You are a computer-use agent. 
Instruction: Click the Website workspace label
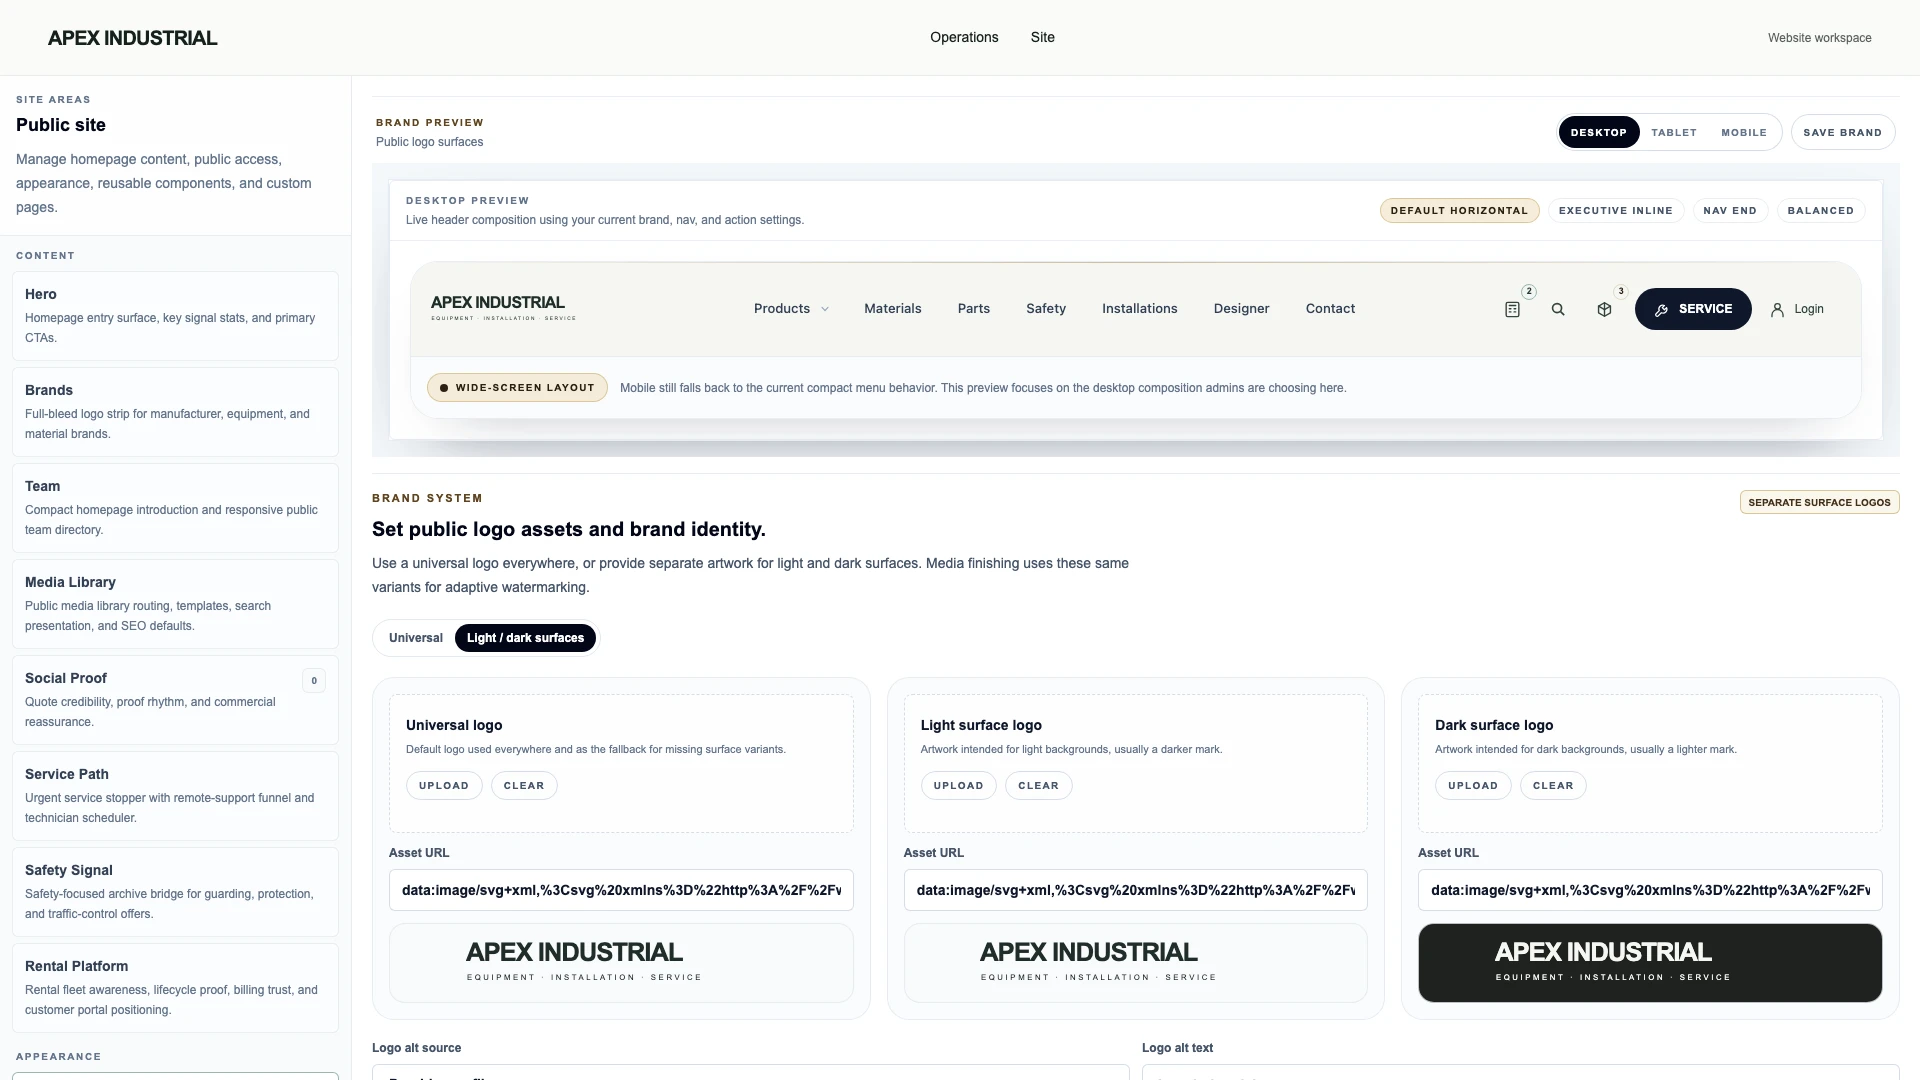[1819, 38]
